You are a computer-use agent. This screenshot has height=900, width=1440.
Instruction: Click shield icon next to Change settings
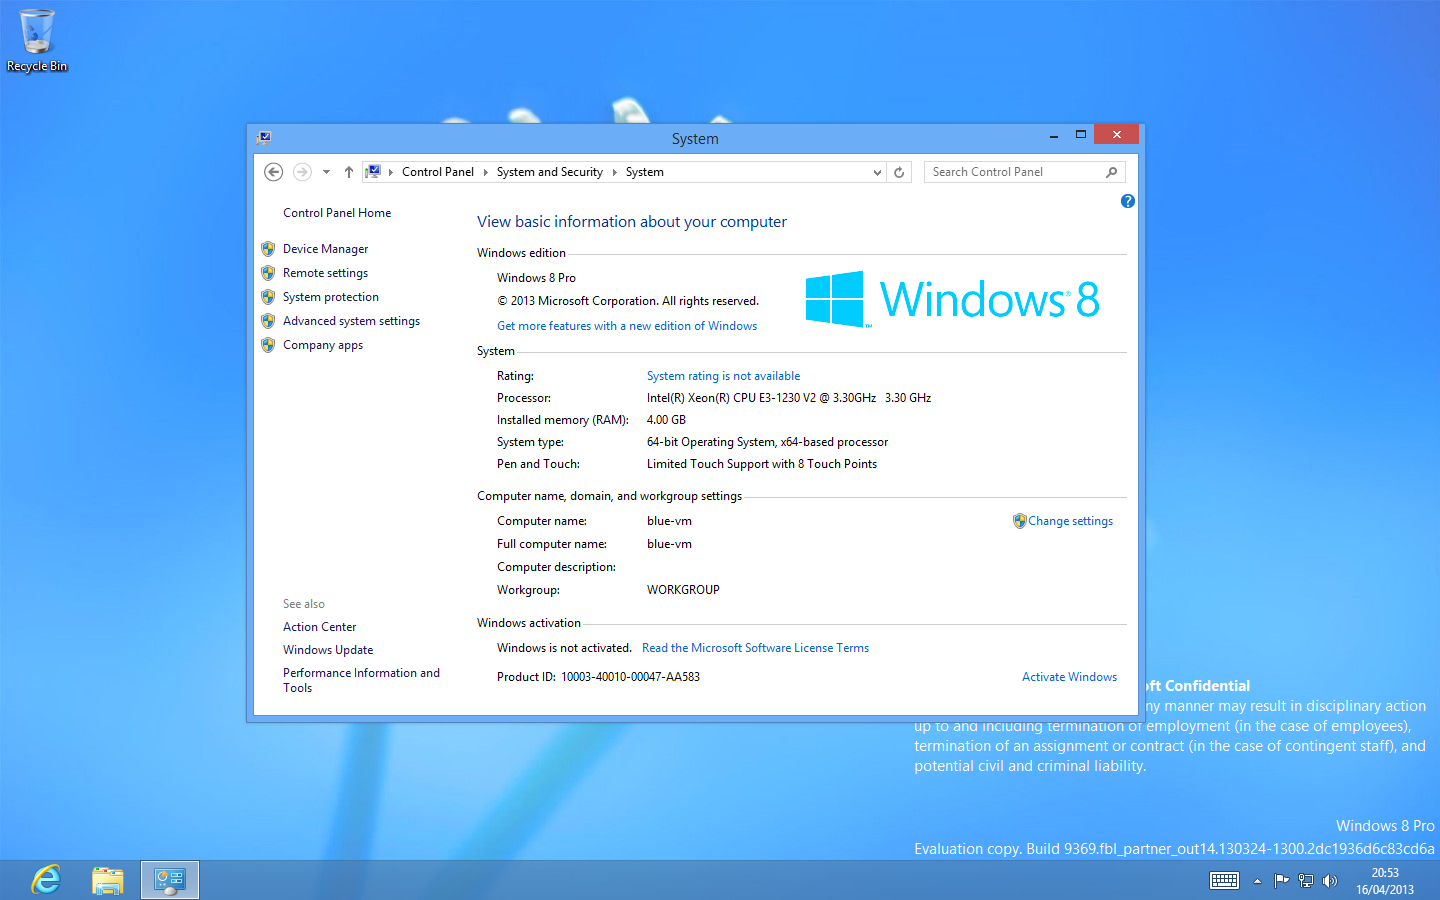tap(1019, 521)
